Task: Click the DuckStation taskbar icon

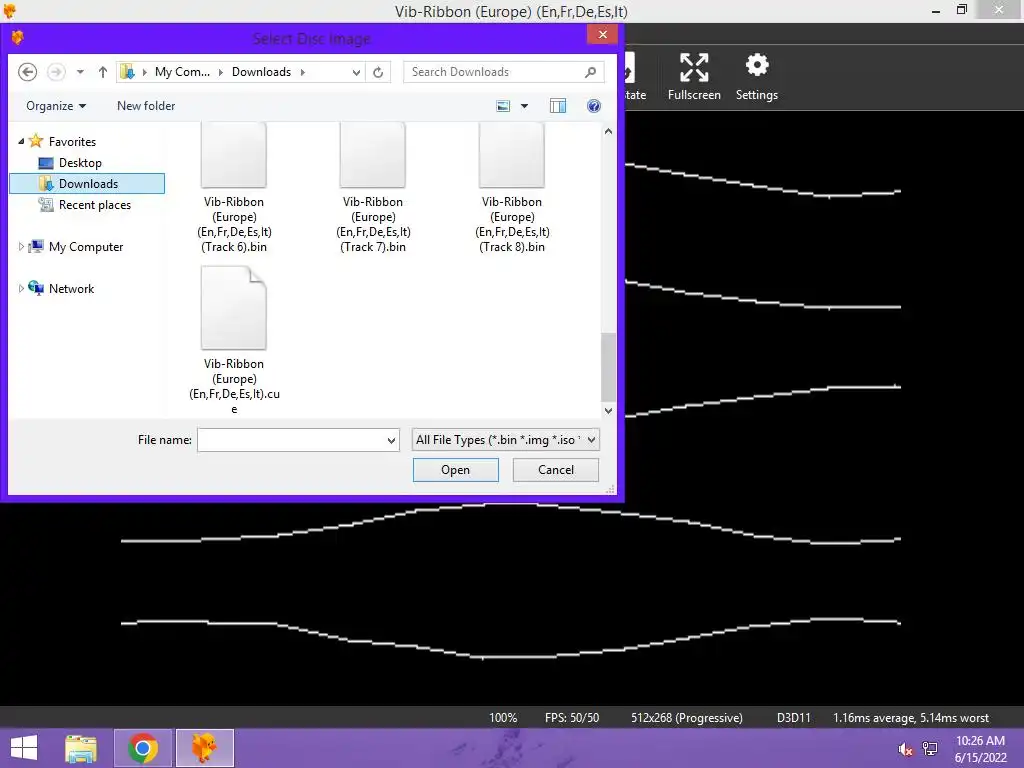Action: [204, 748]
